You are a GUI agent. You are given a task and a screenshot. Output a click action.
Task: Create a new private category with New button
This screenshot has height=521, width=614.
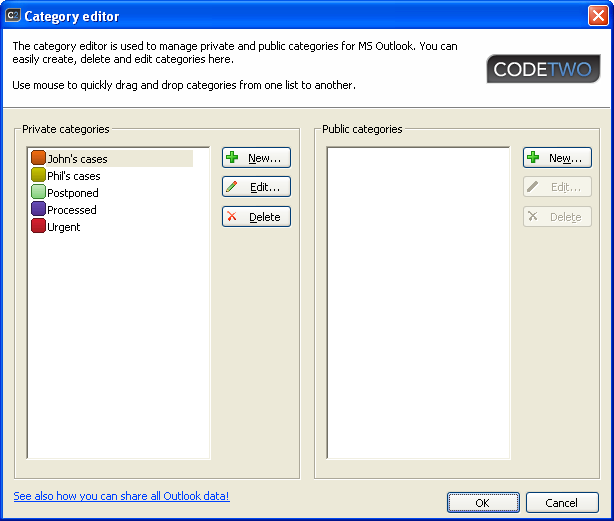(x=256, y=158)
